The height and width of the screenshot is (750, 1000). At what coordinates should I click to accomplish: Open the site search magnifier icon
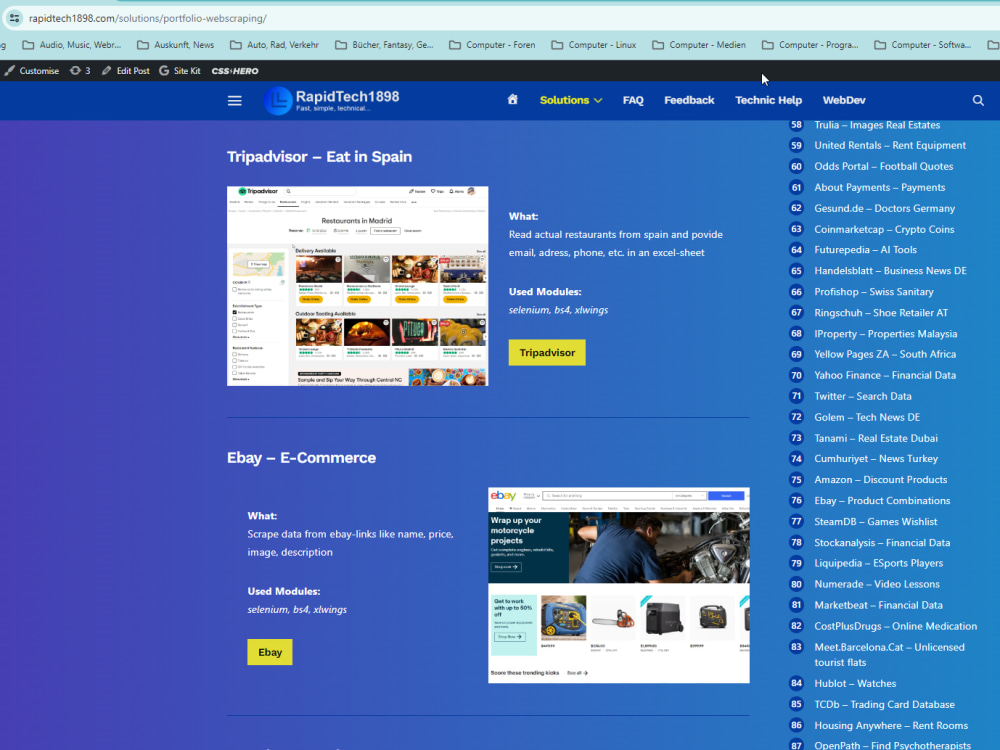pyautogui.click(x=978, y=100)
